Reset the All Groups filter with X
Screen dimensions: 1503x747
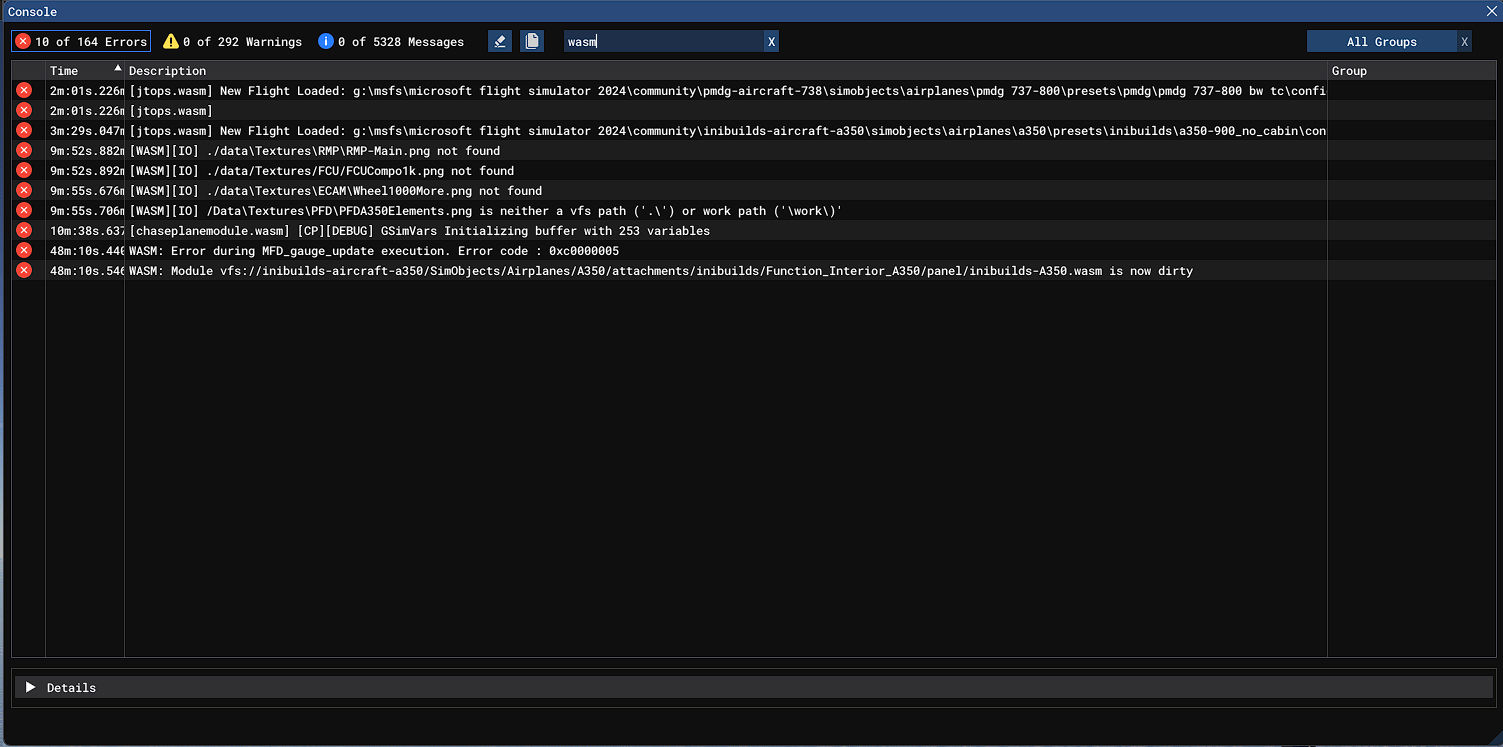pyautogui.click(x=1464, y=41)
